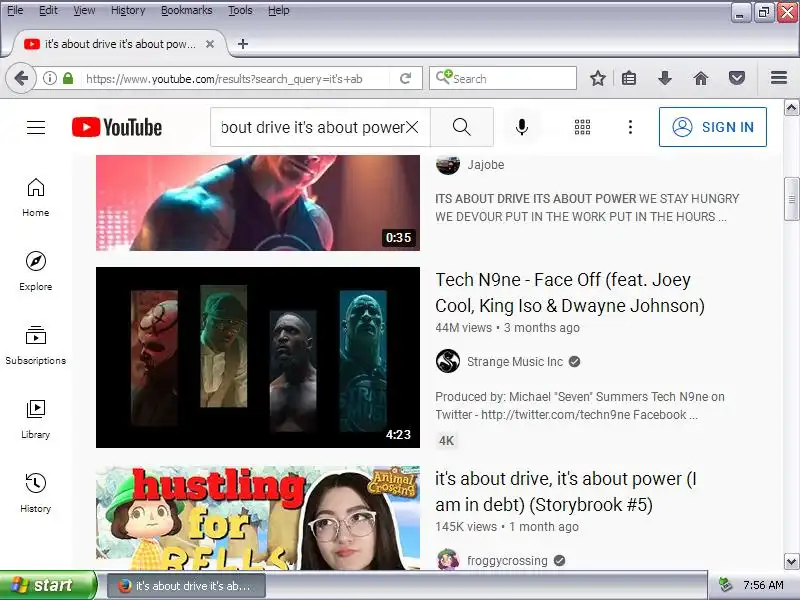Visit froggycrossing channel name link

[x=507, y=561]
